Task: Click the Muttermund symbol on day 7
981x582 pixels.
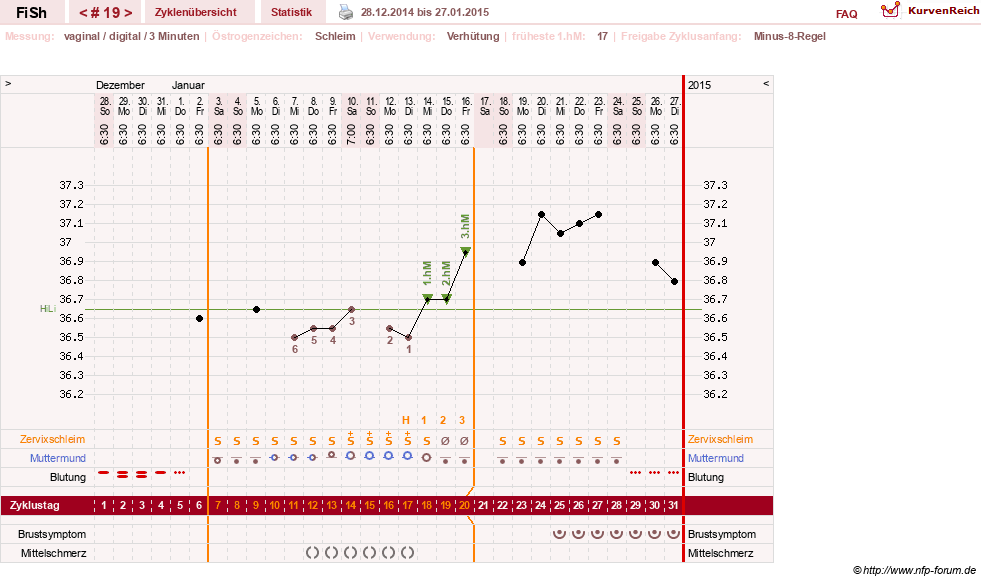Action: [218, 459]
